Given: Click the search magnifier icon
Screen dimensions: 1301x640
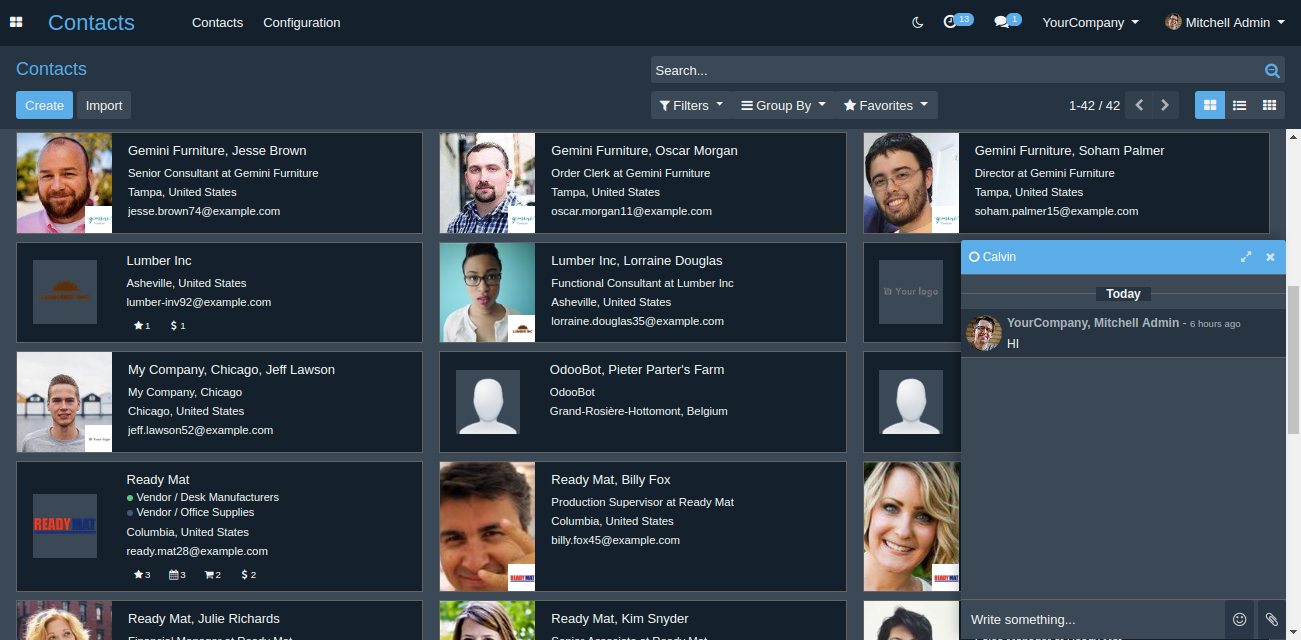Looking at the screenshot, I should pyautogui.click(x=1272, y=70).
